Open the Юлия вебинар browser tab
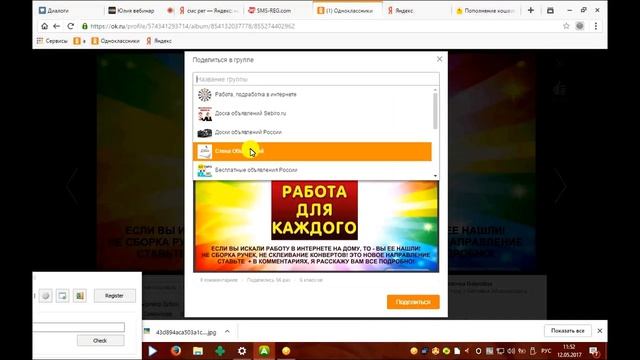640x360 pixels. (131, 11)
